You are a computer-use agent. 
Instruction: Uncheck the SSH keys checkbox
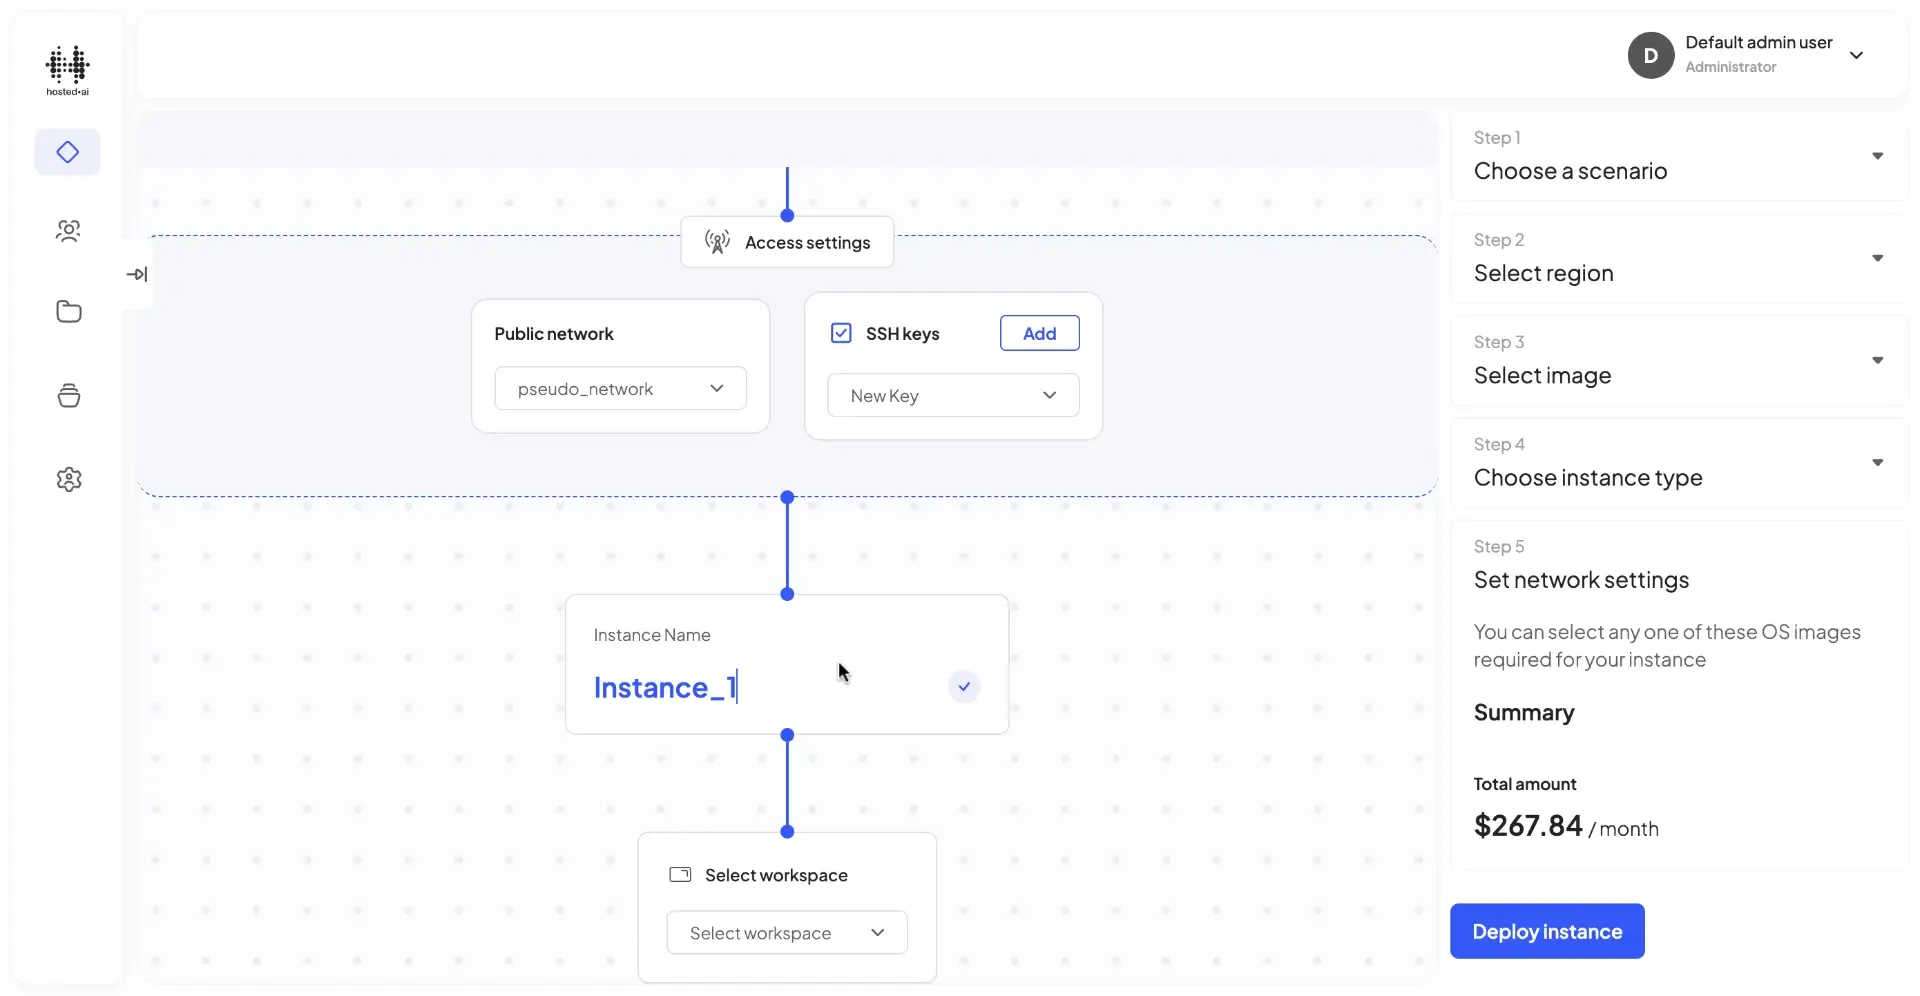click(x=841, y=333)
